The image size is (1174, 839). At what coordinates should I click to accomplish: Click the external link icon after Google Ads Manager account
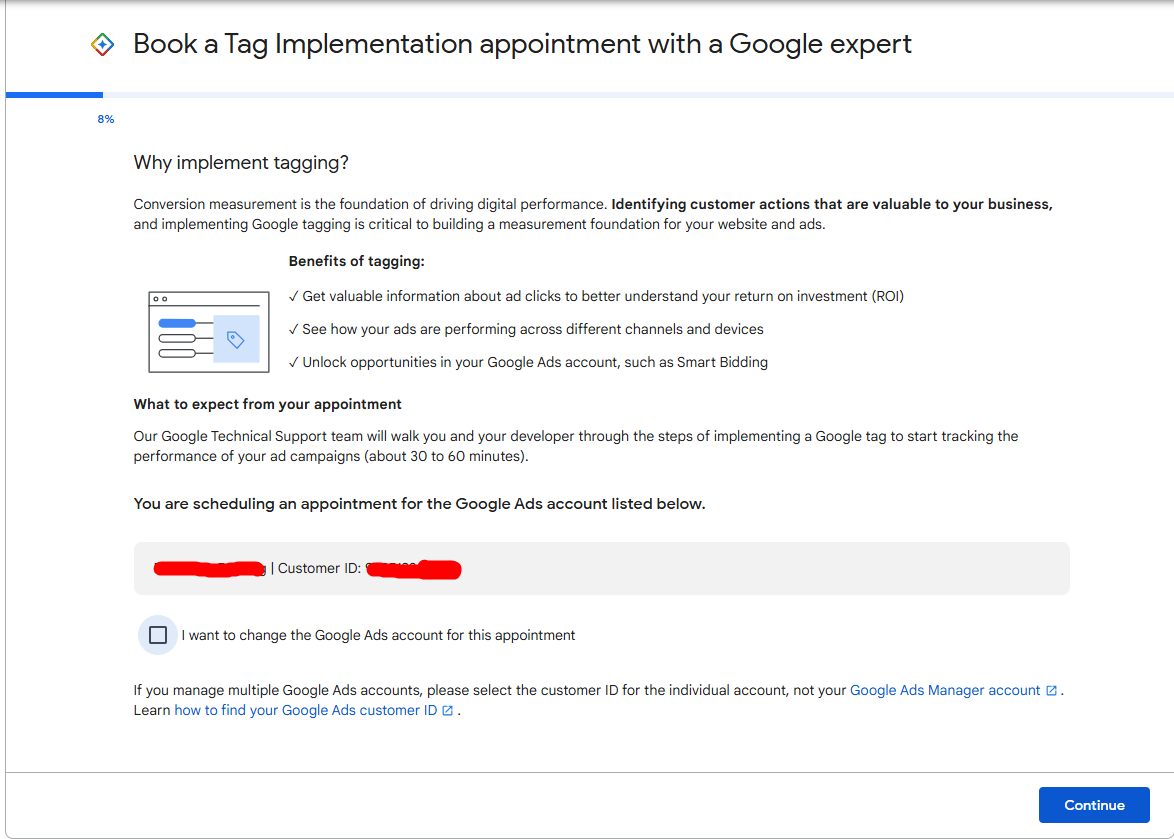1053,690
